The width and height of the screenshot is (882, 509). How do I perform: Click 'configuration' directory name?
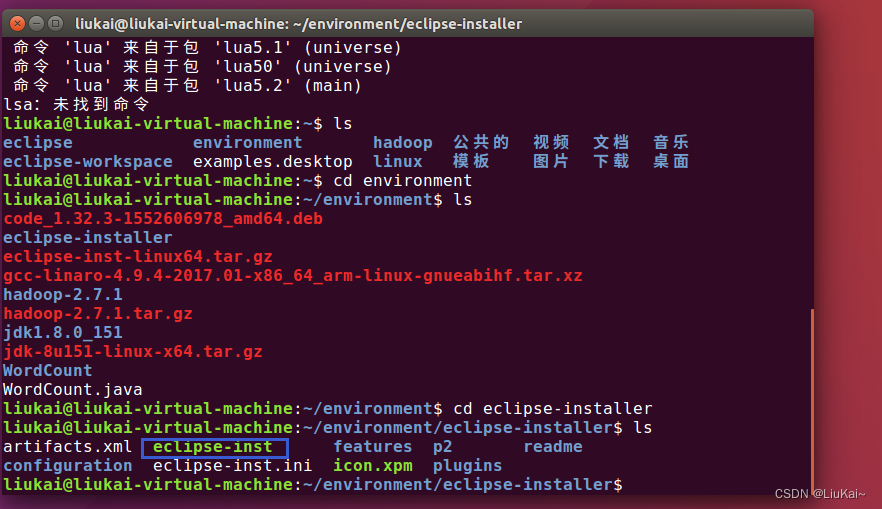click(x=68, y=466)
